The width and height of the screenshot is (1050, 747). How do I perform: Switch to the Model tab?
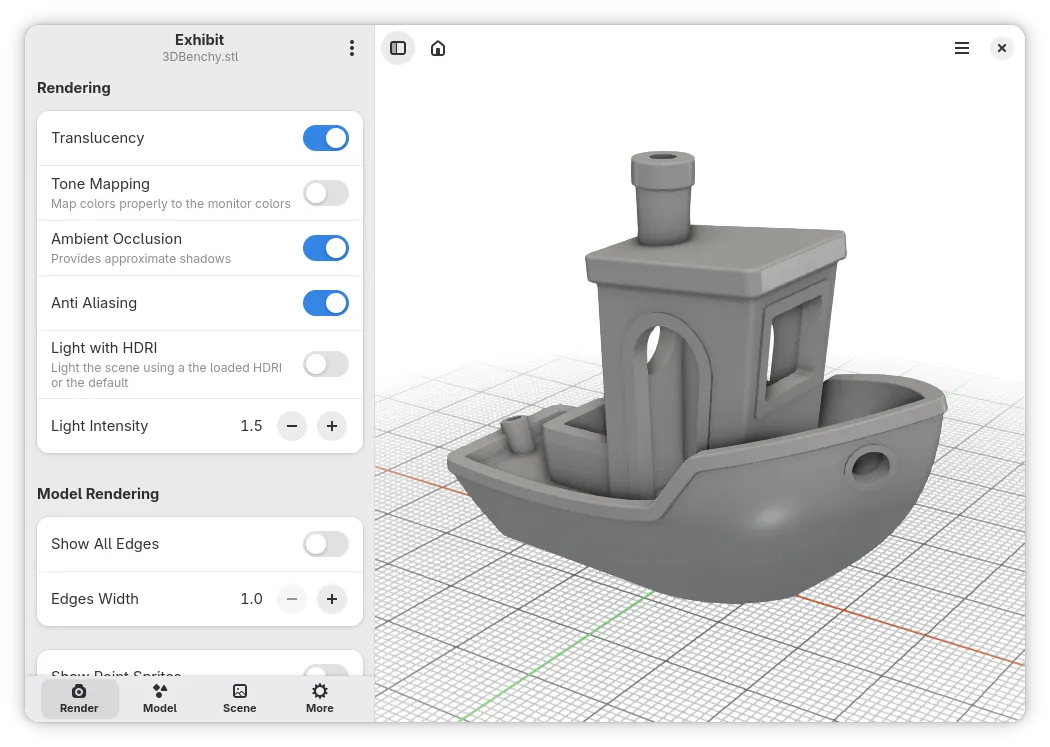point(159,699)
